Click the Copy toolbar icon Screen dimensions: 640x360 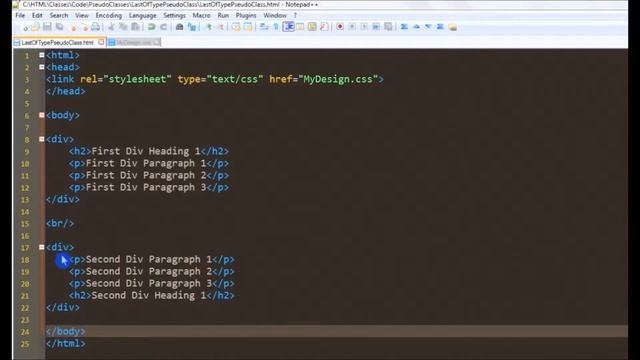coord(123,27)
